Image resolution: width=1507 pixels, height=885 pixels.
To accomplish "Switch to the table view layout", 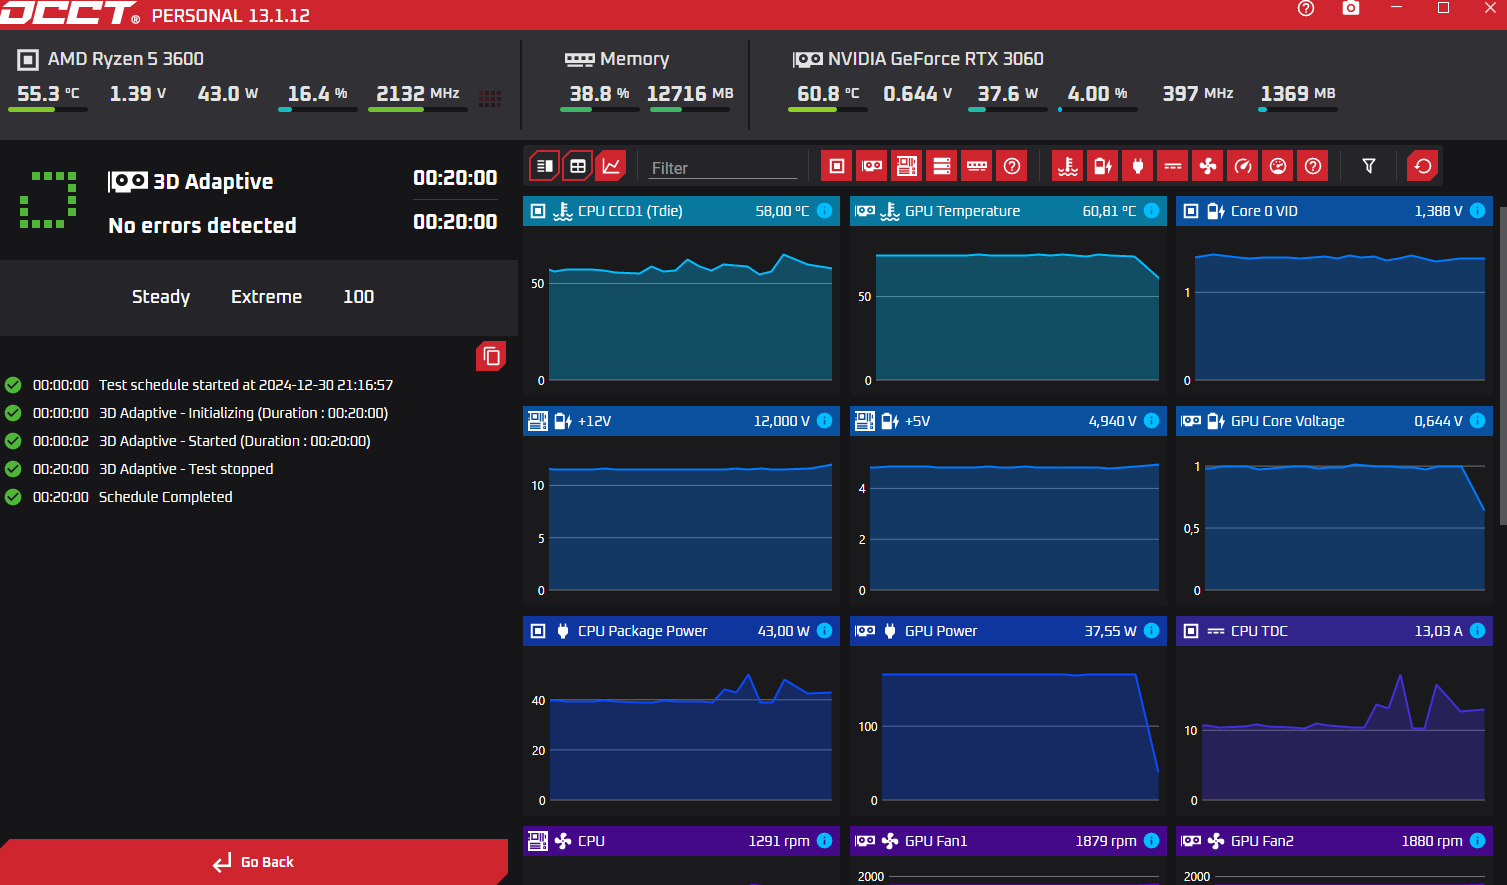I will tap(578, 166).
